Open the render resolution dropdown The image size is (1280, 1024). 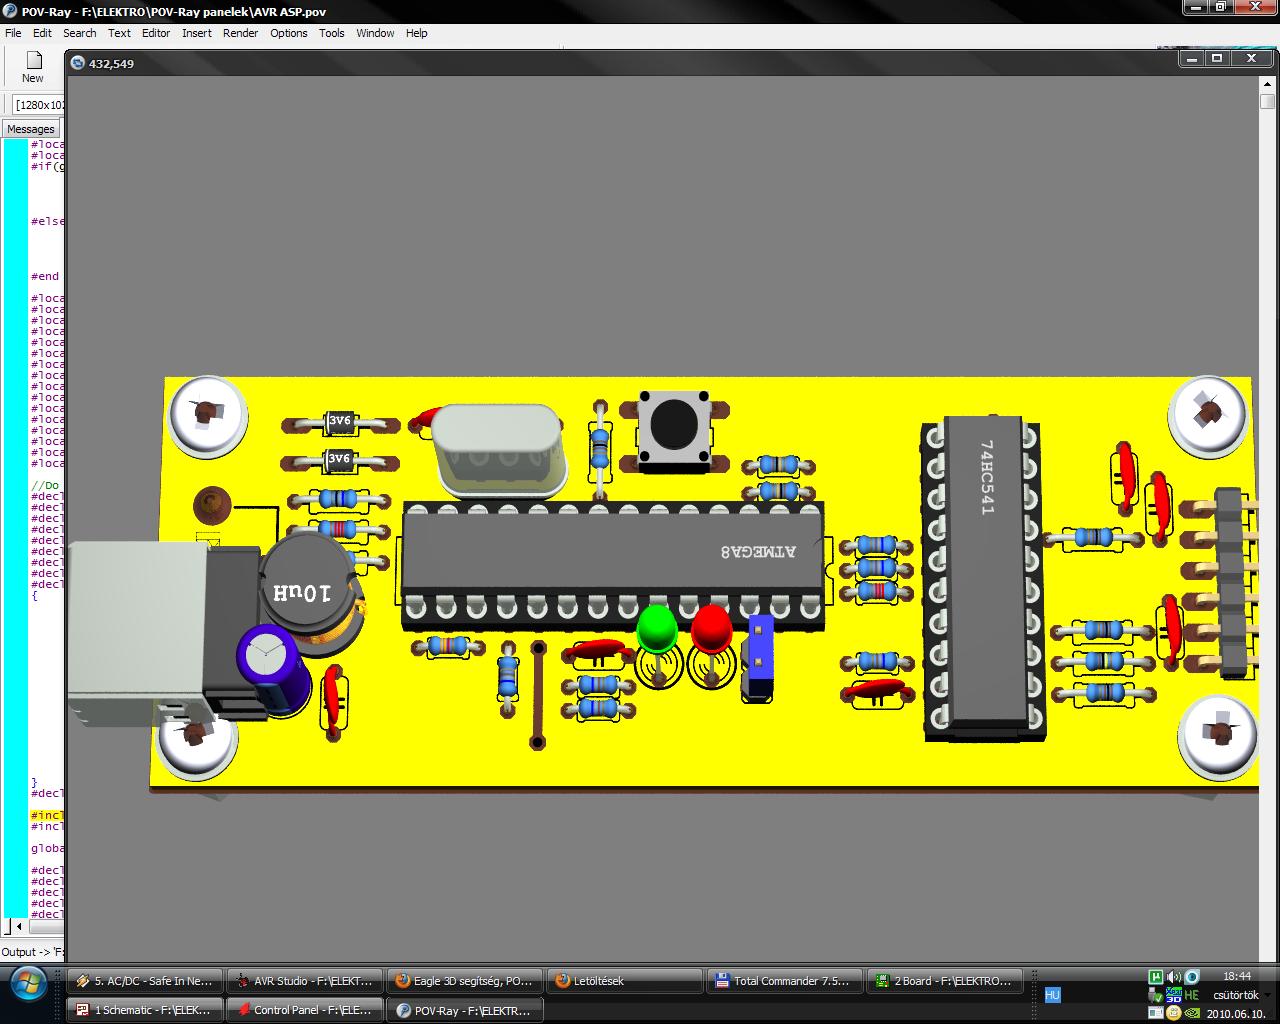[x=39, y=104]
